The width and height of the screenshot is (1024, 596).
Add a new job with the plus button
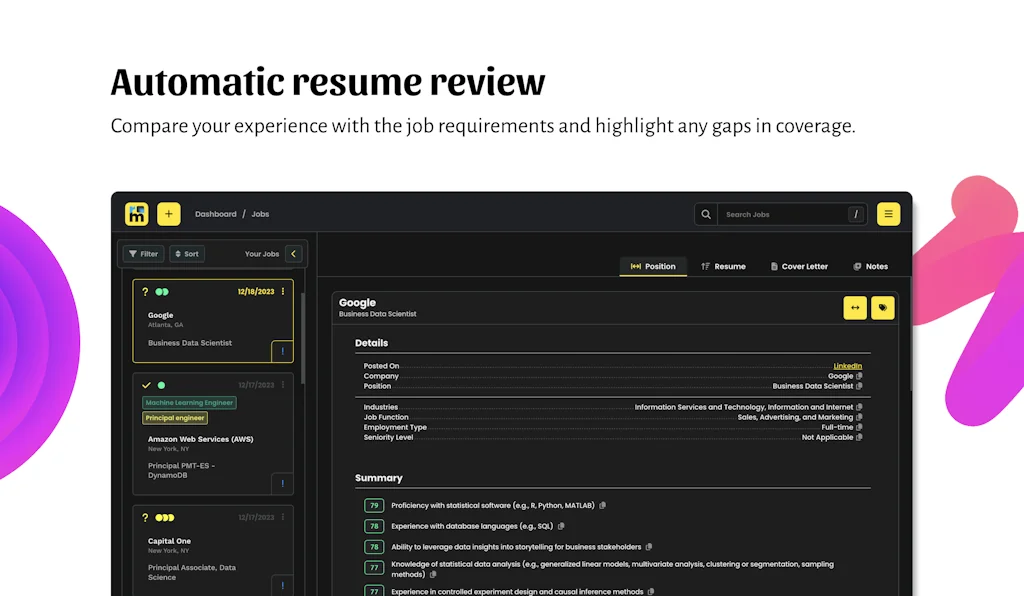[x=168, y=213]
